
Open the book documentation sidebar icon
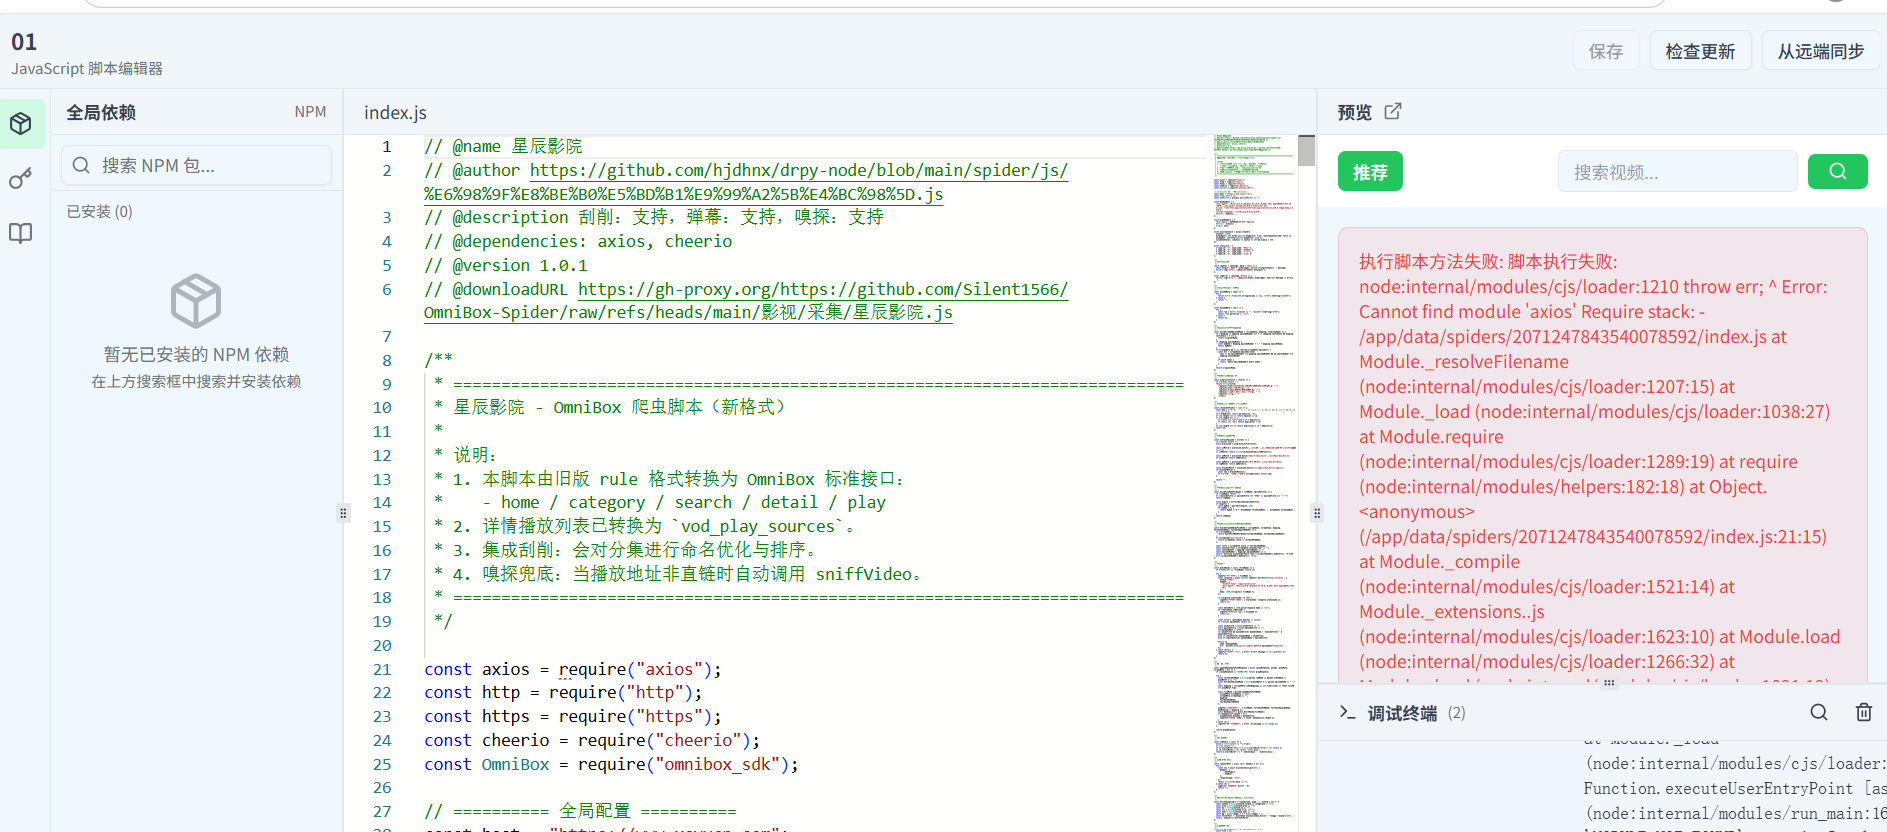click(x=21, y=234)
